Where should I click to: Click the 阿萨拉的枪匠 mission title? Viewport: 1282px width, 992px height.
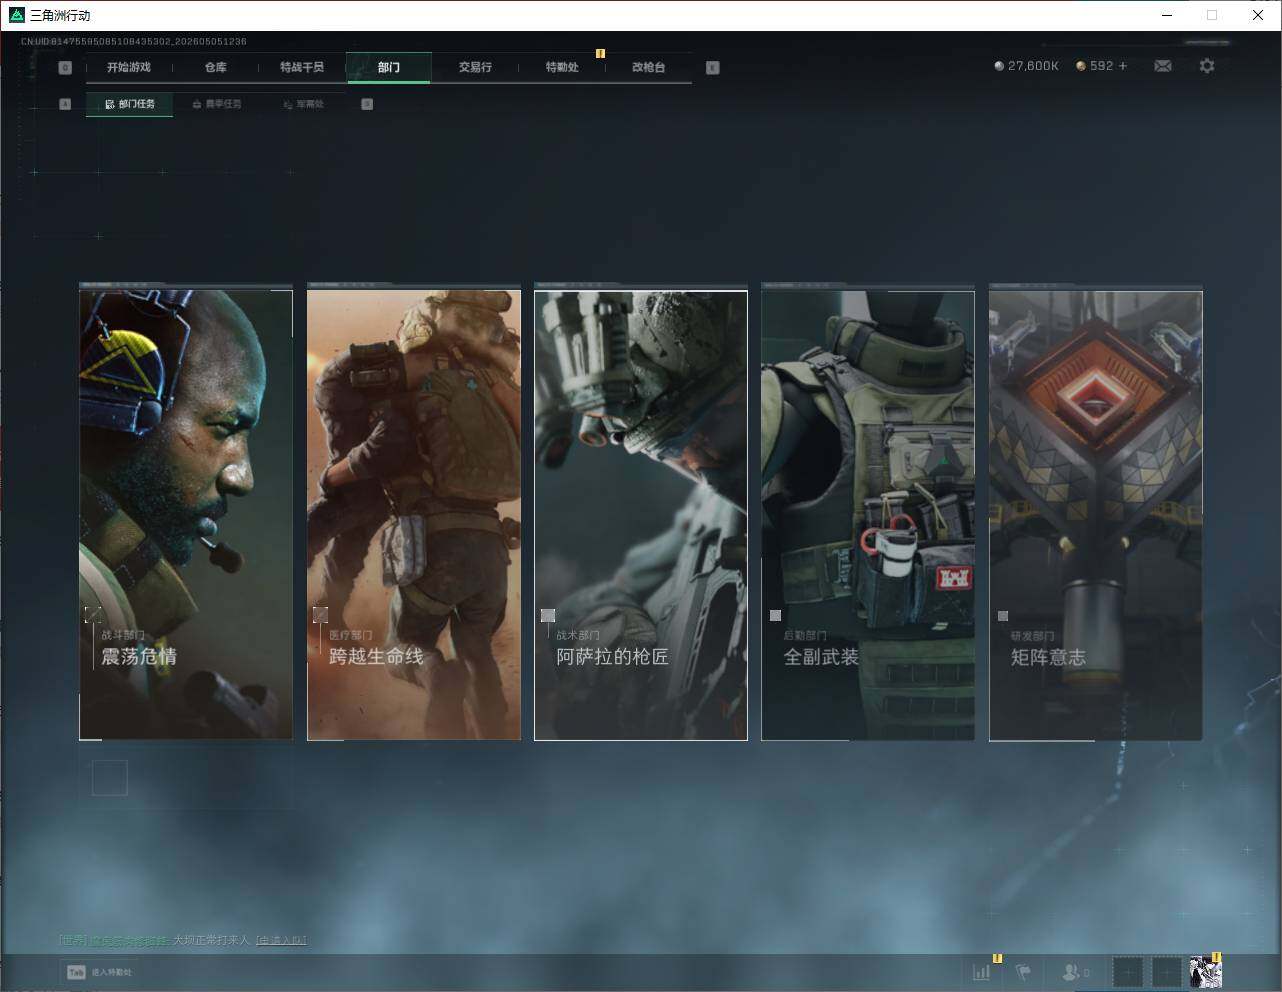point(613,657)
